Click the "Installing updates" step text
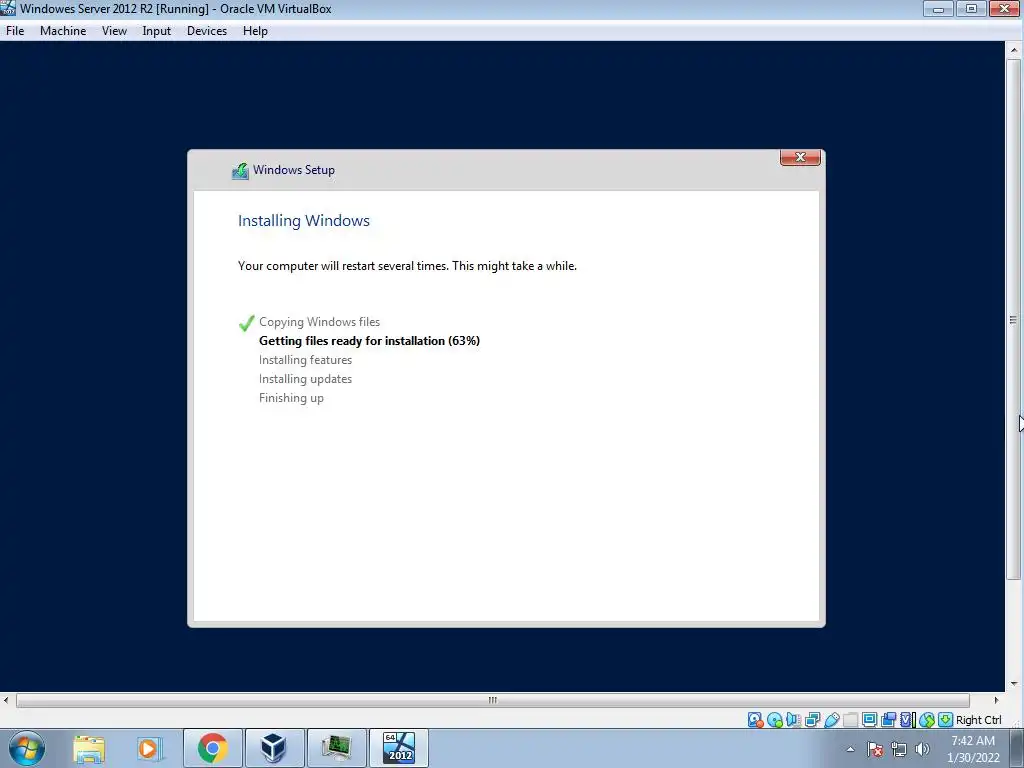 pos(305,379)
